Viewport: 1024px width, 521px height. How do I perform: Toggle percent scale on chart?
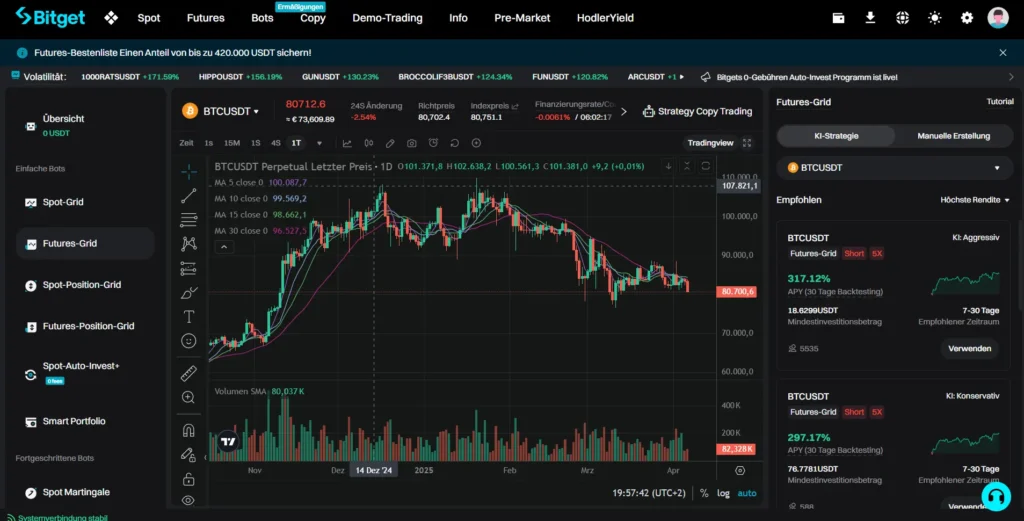tap(704, 493)
